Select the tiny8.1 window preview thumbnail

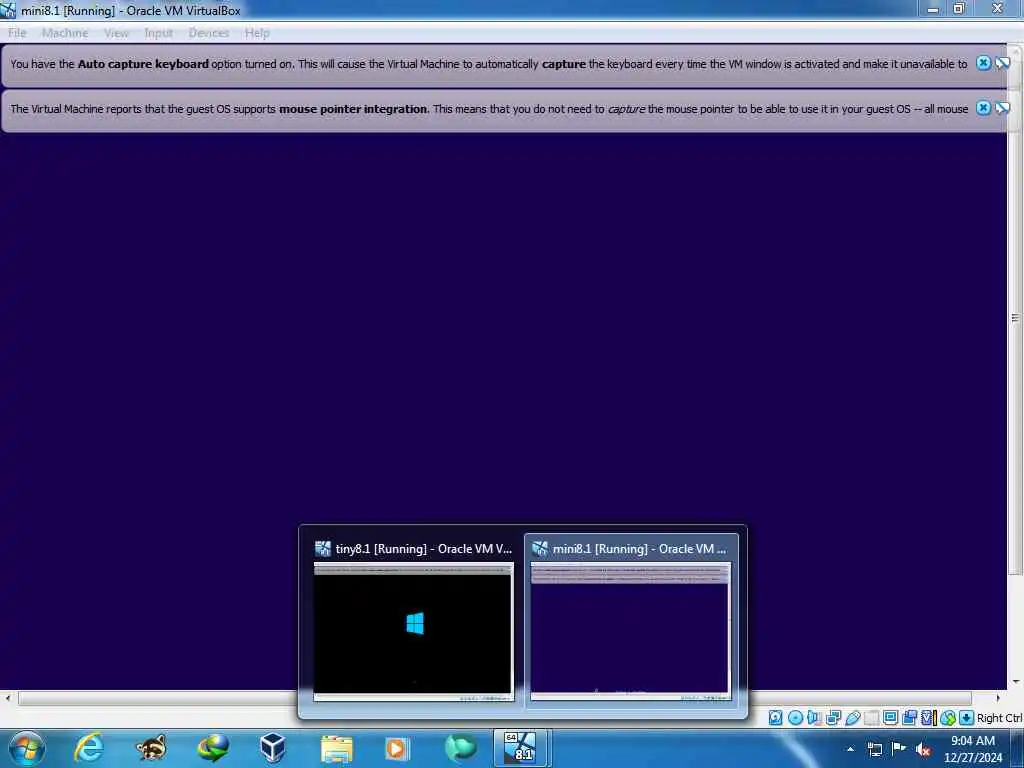[413, 631]
